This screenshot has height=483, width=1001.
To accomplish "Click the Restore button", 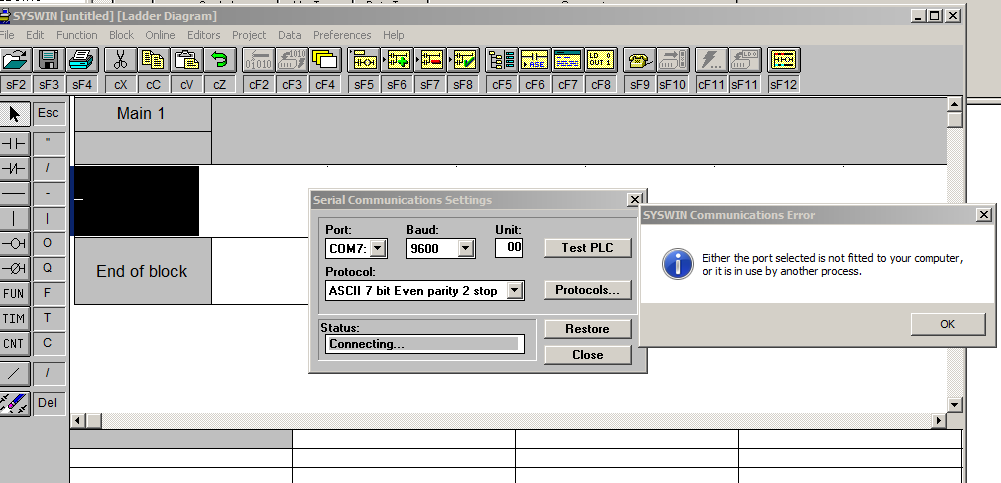I will [x=587, y=329].
